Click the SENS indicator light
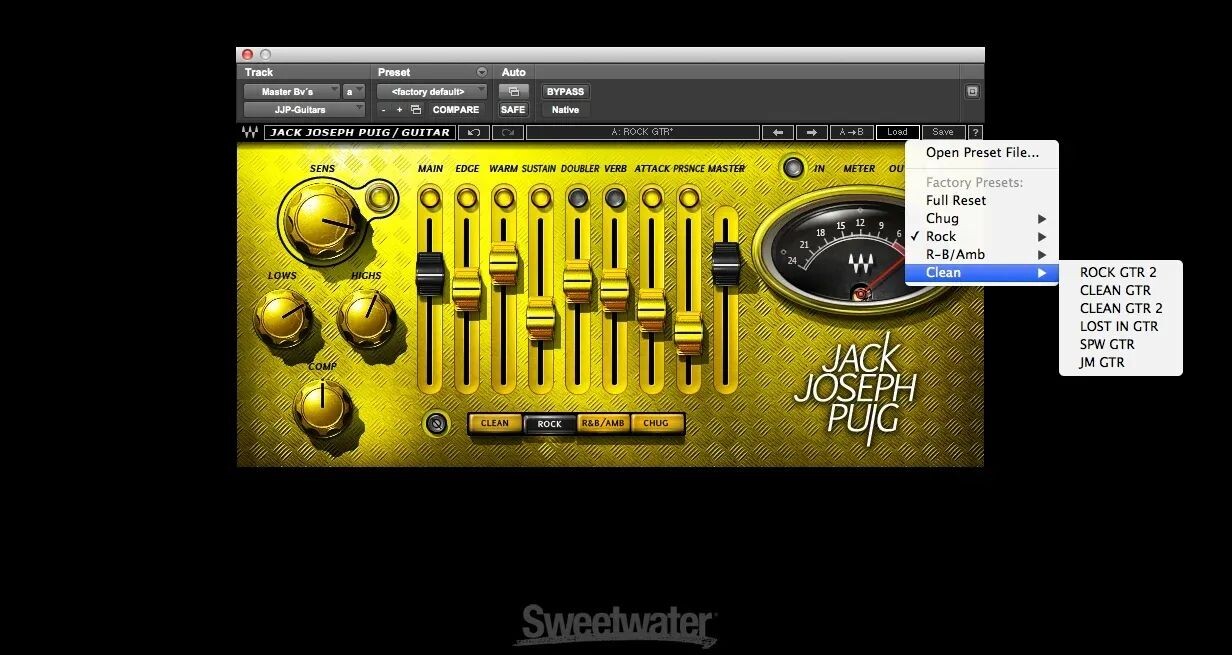Viewport: 1232px width, 655px height. coord(378,197)
